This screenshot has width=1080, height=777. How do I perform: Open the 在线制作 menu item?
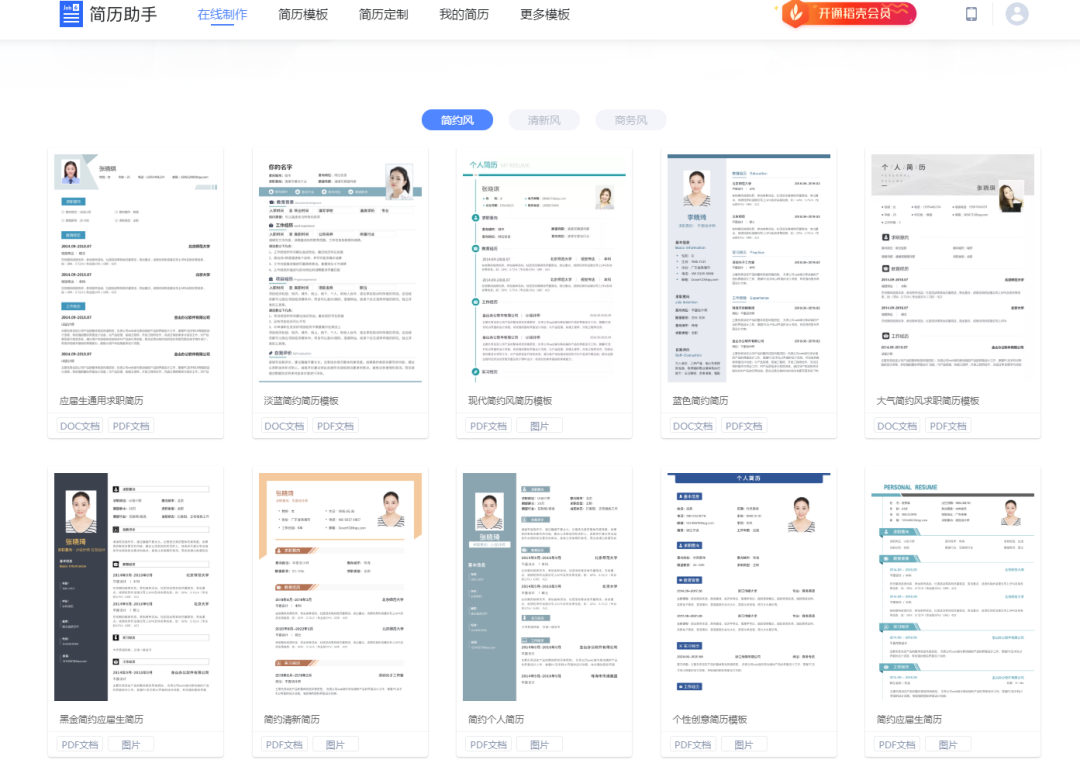[x=222, y=14]
